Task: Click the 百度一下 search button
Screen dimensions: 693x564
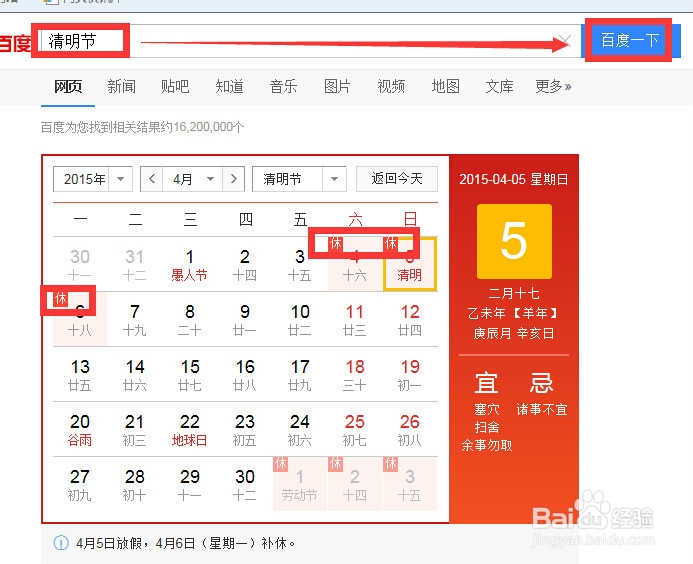Action: [630, 40]
